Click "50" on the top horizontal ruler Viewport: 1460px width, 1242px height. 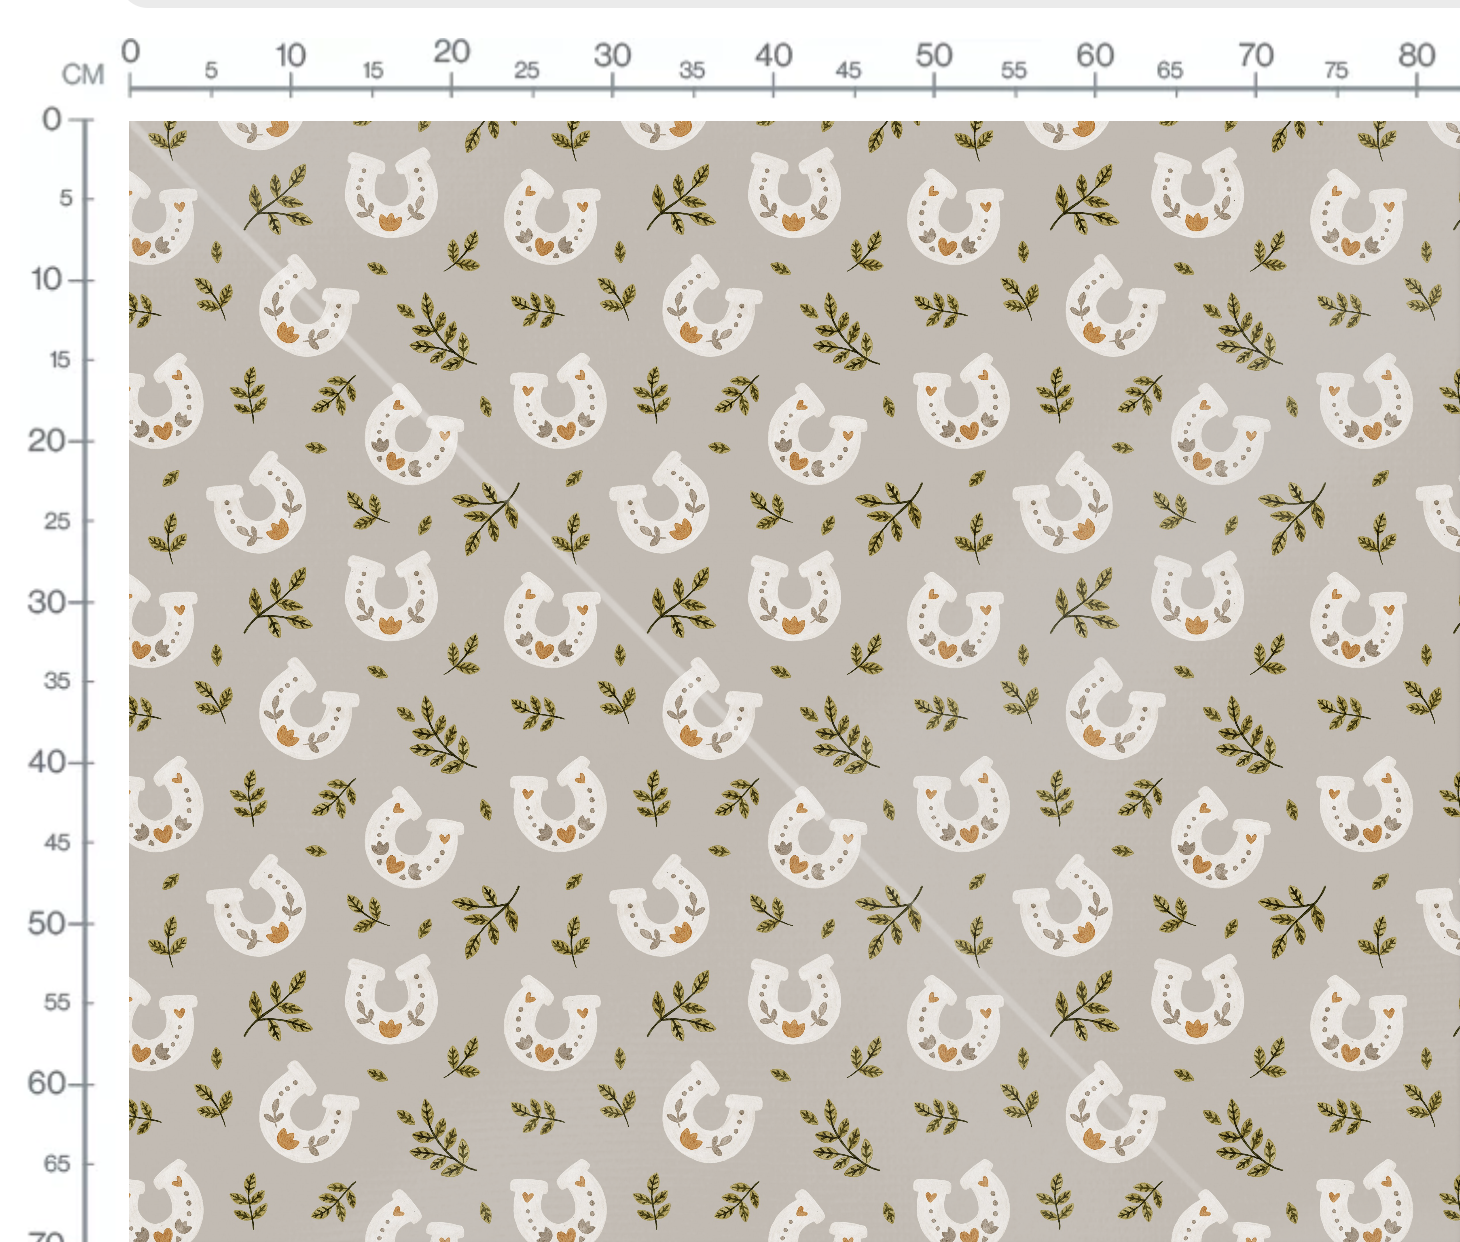[x=934, y=55]
